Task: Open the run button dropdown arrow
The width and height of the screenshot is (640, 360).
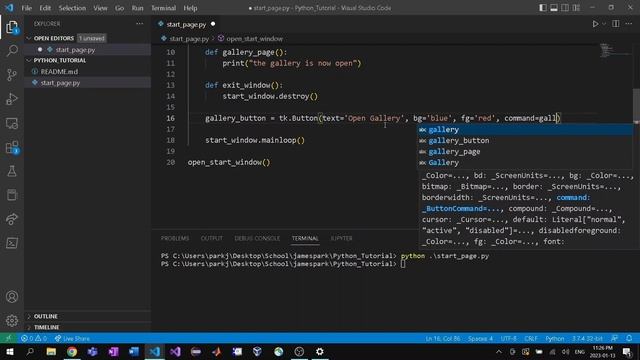Action: pyautogui.click(x=604, y=24)
